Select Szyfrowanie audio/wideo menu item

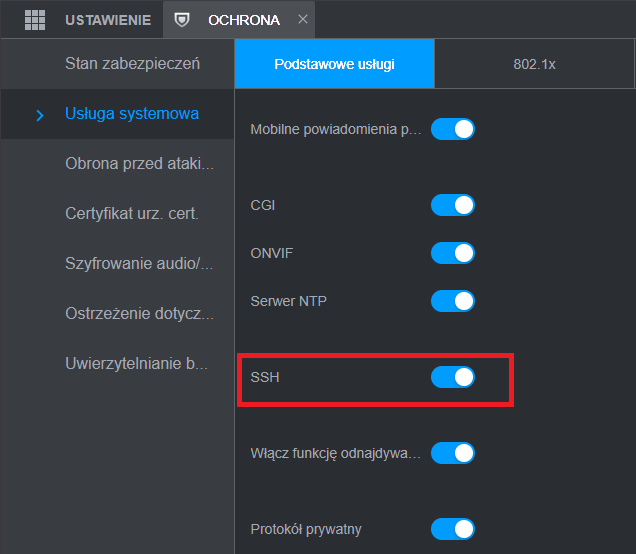pyautogui.click(x=139, y=263)
